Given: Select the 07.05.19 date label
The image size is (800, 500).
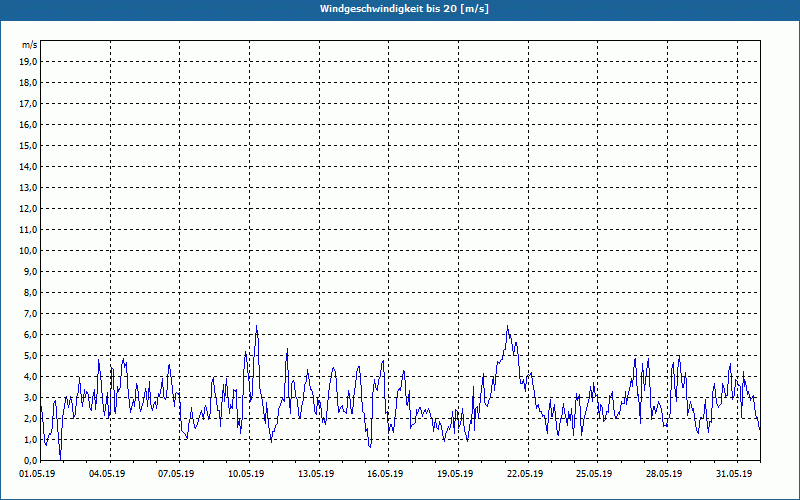Looking at the screenshot, I should tap(177, 473).
